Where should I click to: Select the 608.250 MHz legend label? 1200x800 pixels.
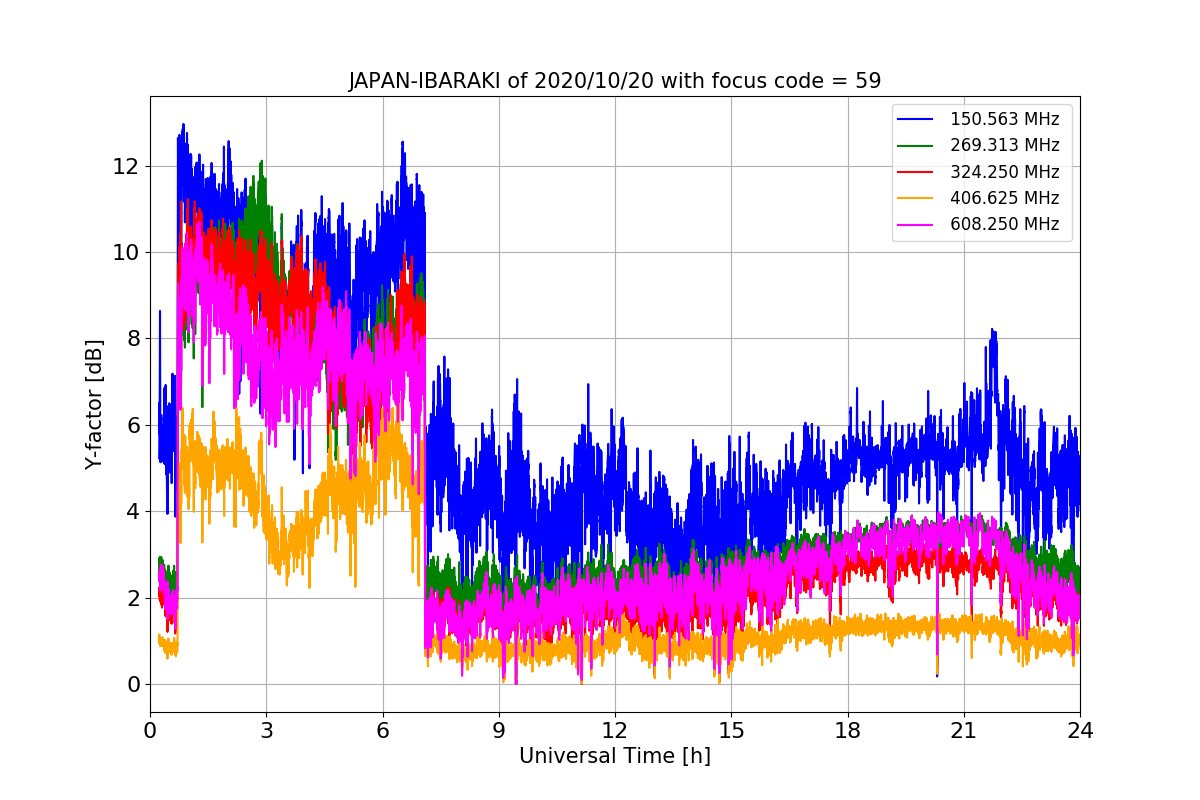click(x=1004, y=224)
